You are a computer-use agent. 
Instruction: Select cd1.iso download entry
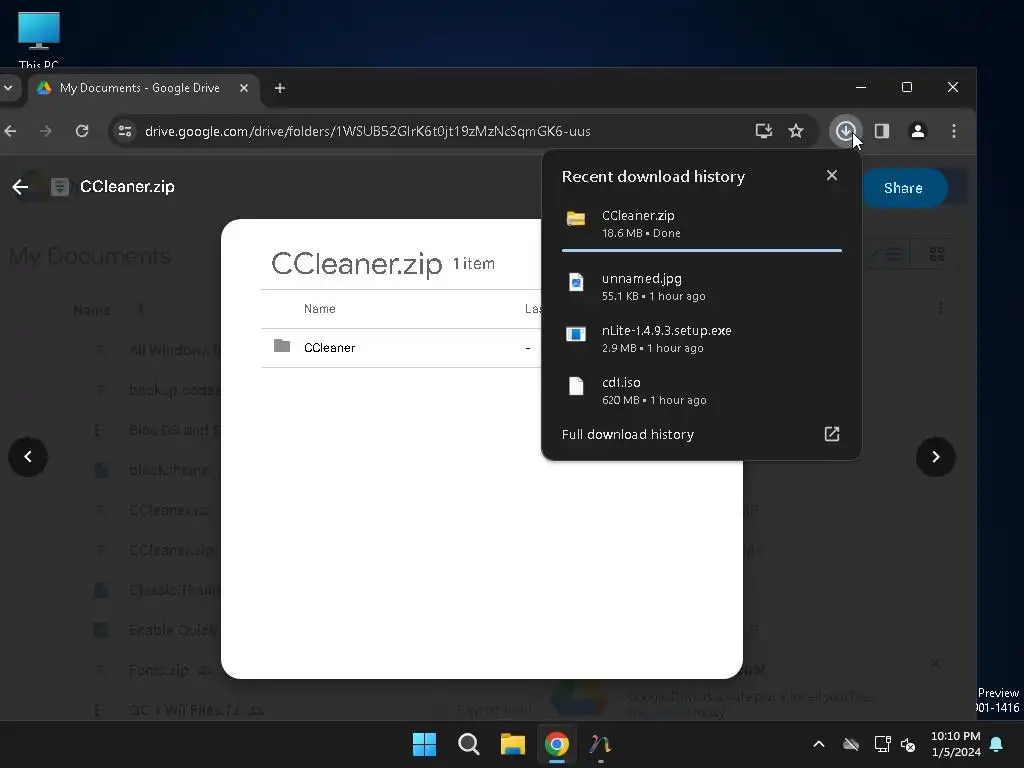point(701,391)
